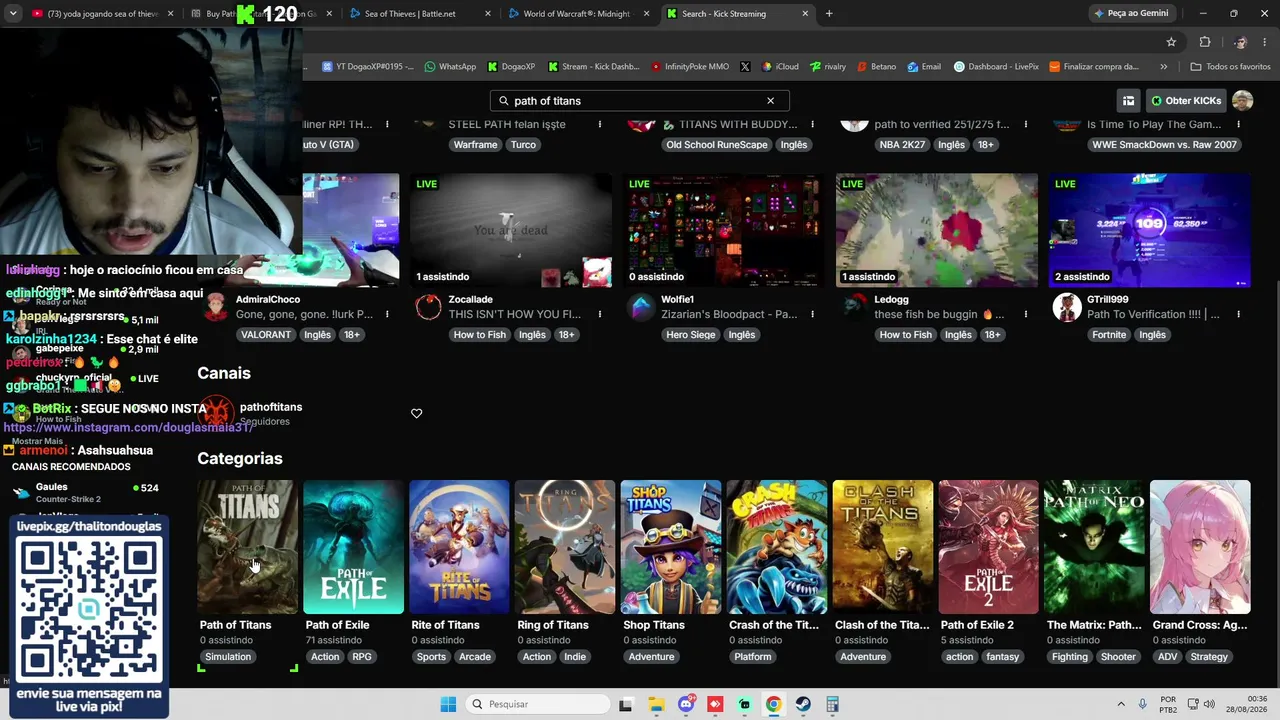Screen dimensions: 1280x720
Task: Expand the hidden bookmarks chevron
Action: pos(1163,67)
